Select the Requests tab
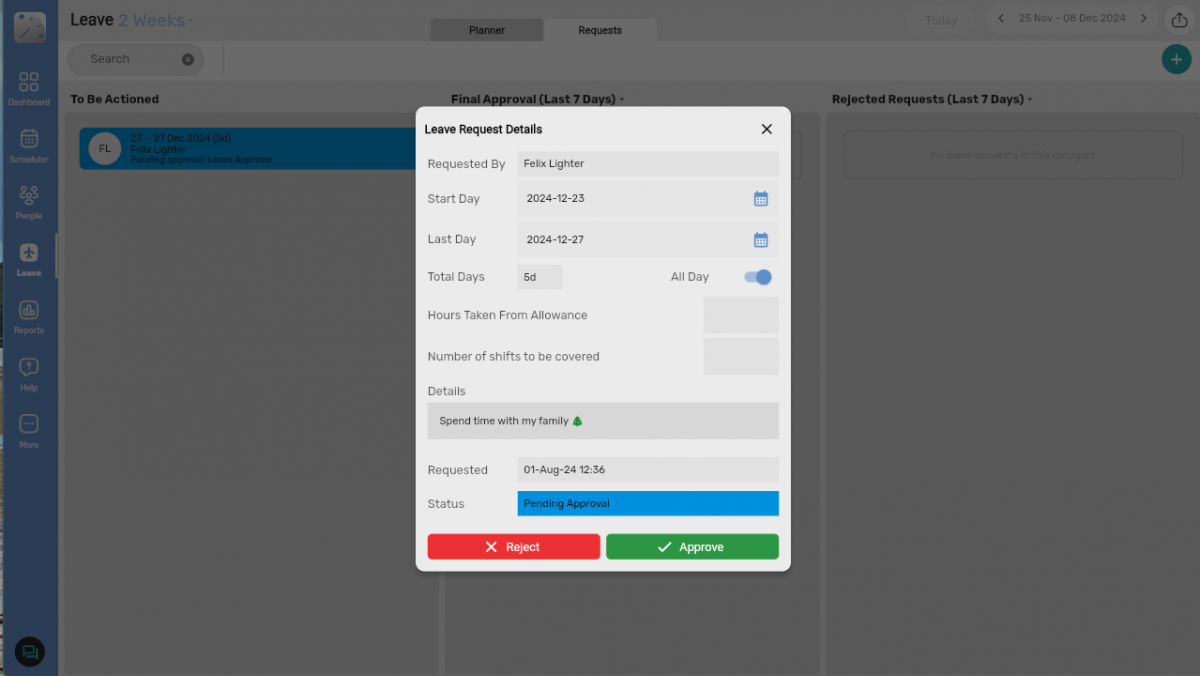This screenshot has width=1200, height=676. (x=600, y=30)
